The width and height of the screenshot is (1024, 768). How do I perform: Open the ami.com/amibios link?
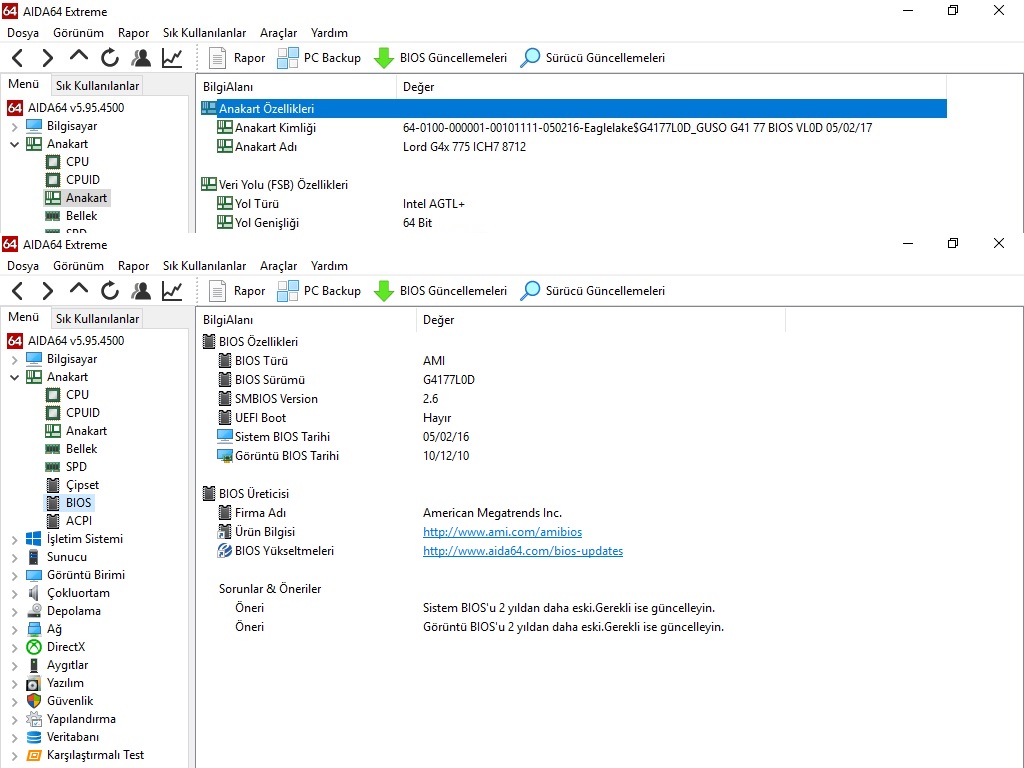click(502, 532)
